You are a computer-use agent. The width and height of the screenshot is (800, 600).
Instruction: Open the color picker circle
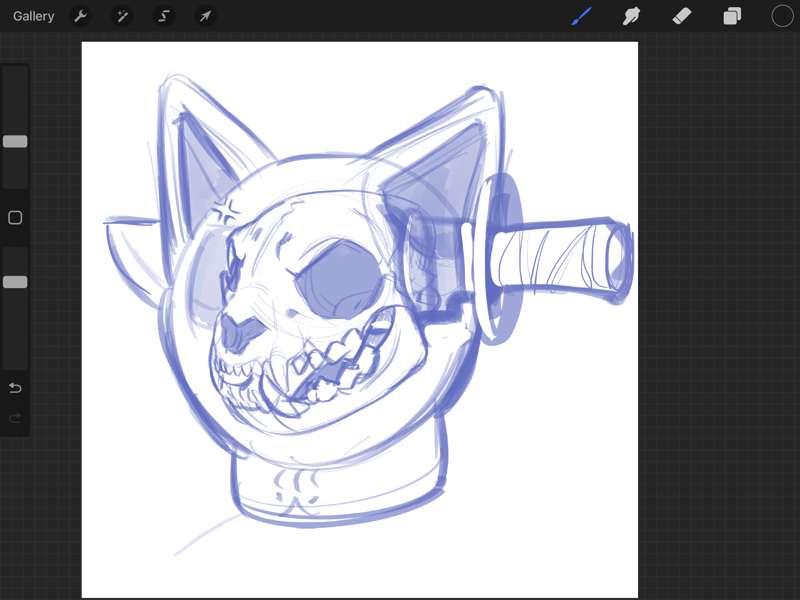click(782, 16)
